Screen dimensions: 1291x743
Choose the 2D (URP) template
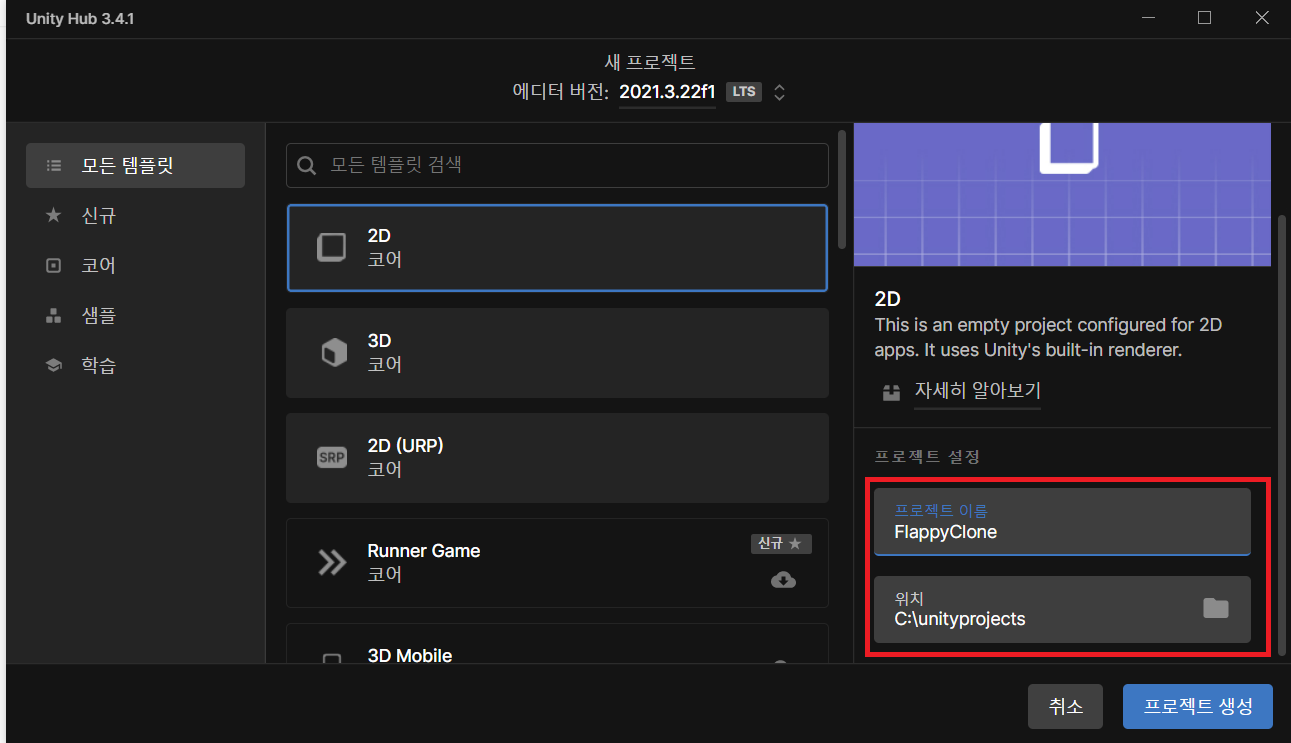tap(557, 458)
